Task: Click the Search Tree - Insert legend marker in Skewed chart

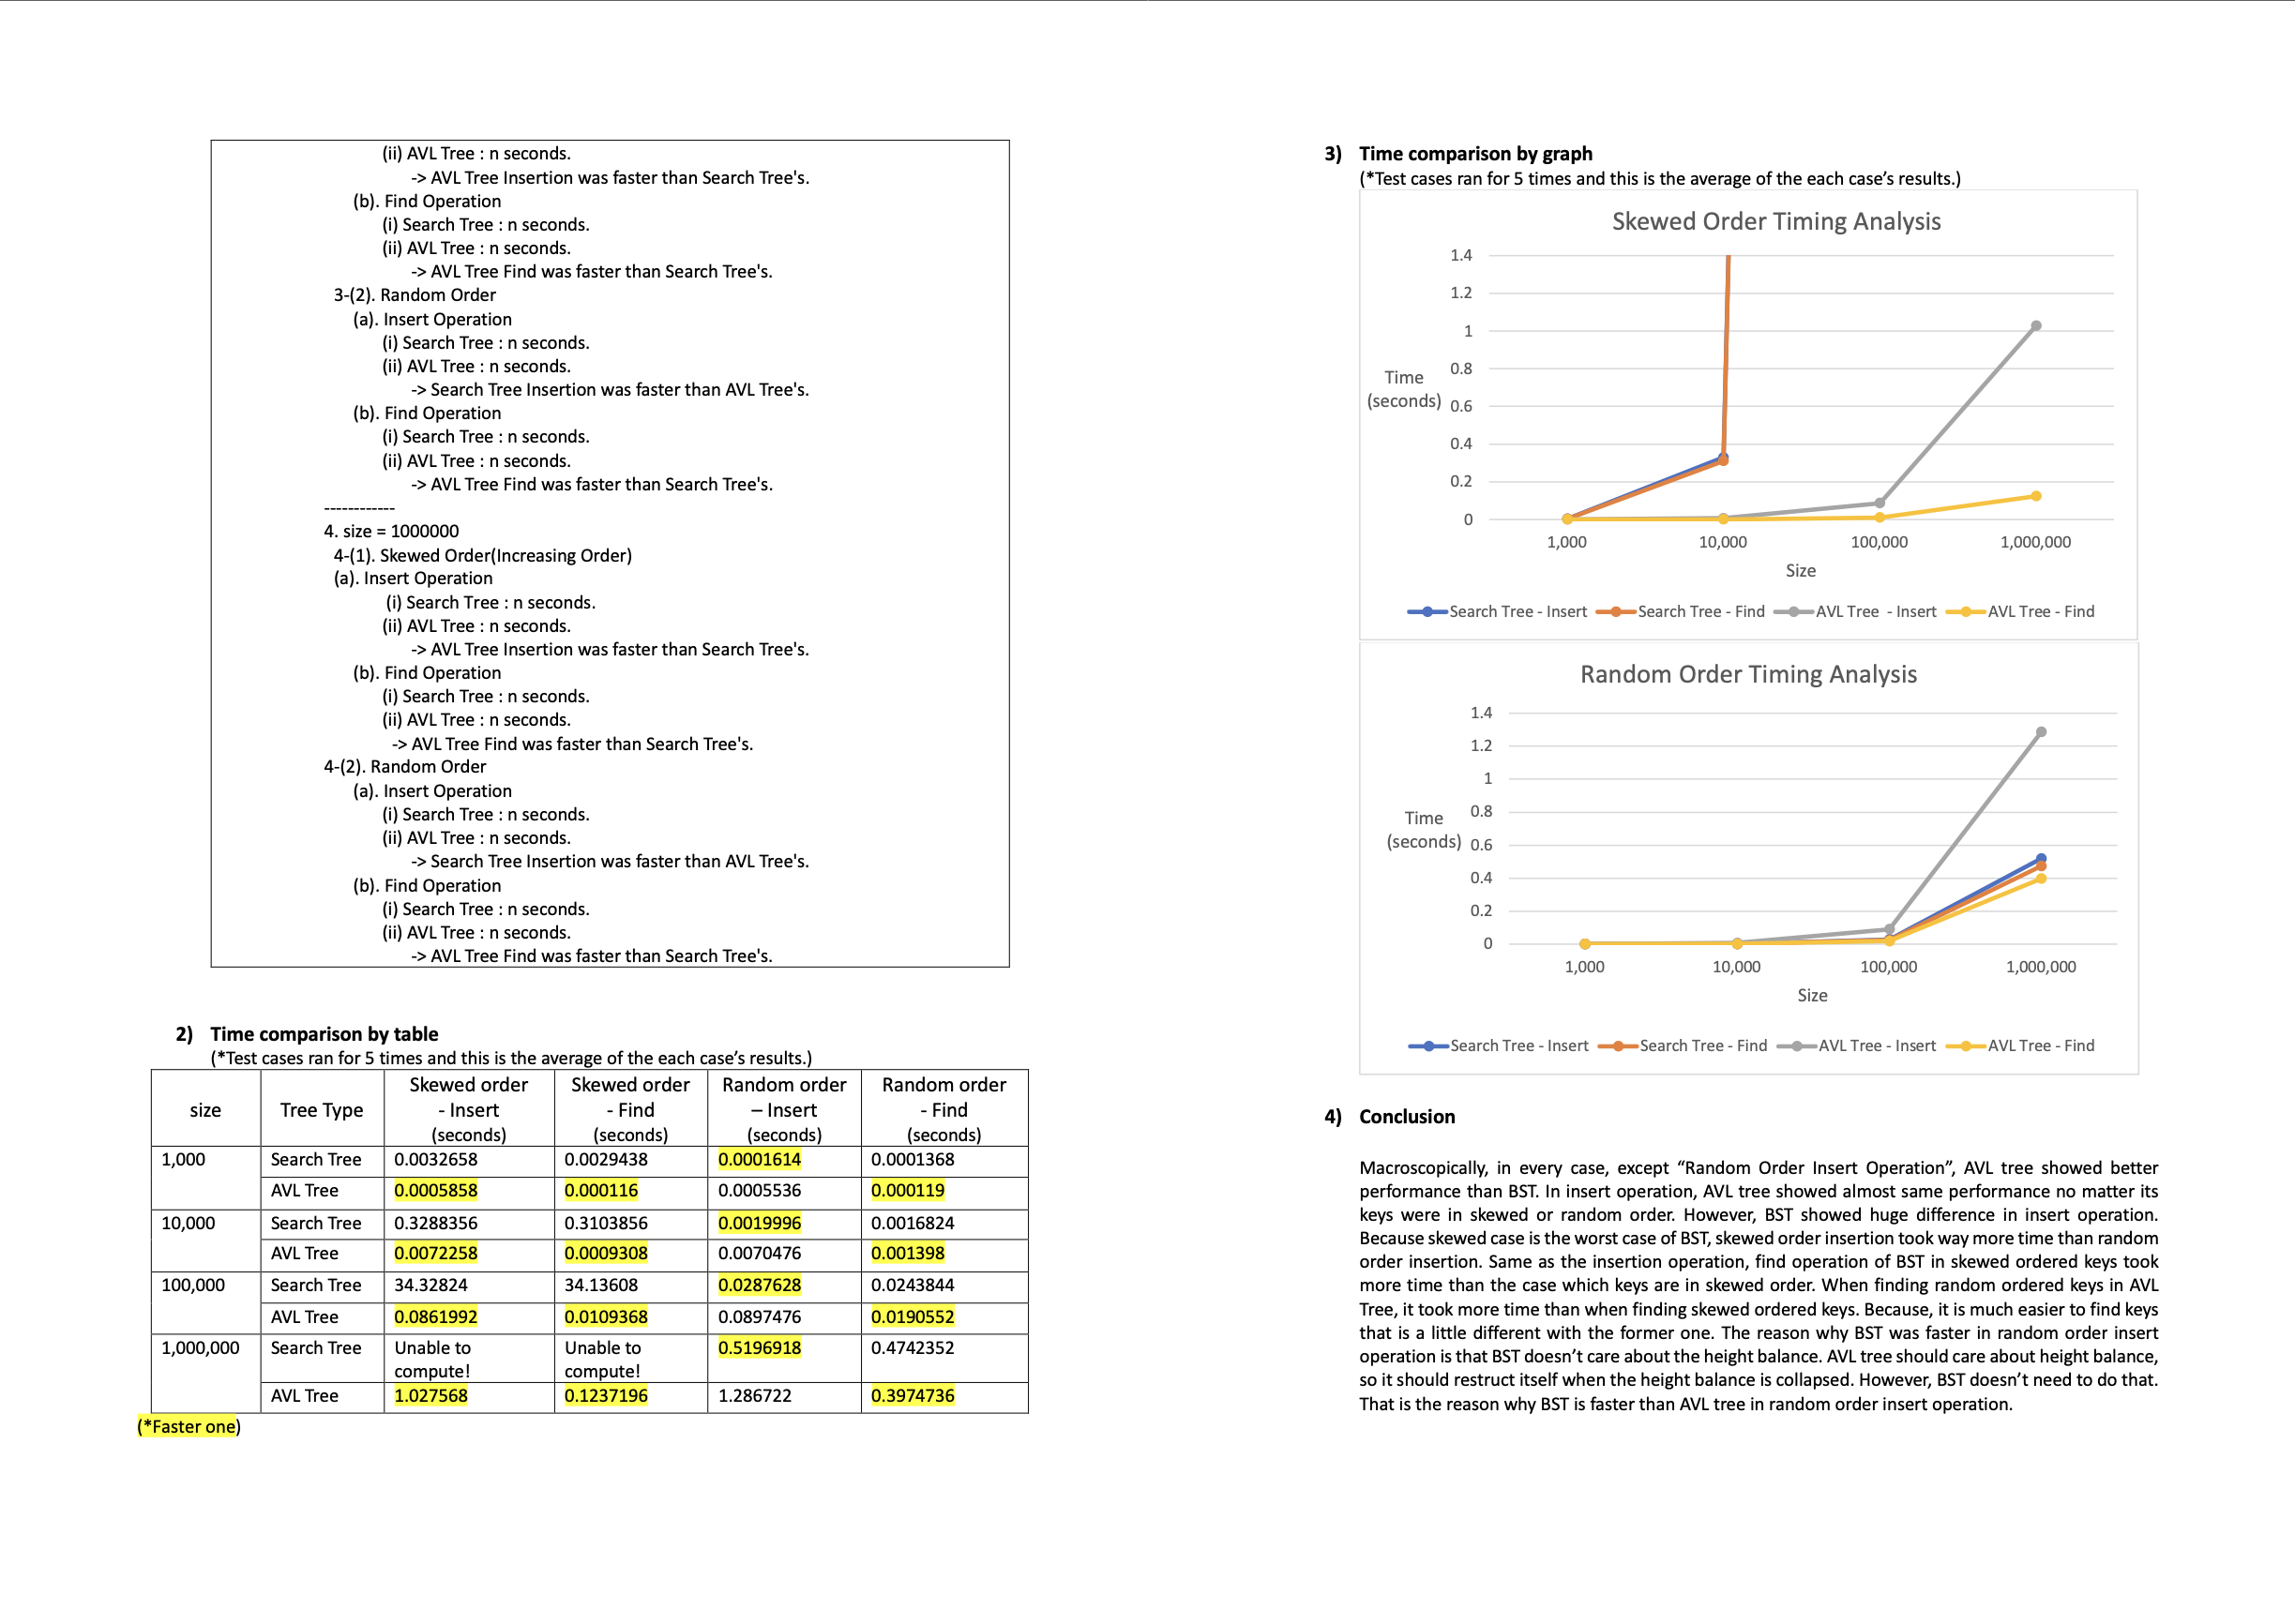Action: tap(1427, 612)
